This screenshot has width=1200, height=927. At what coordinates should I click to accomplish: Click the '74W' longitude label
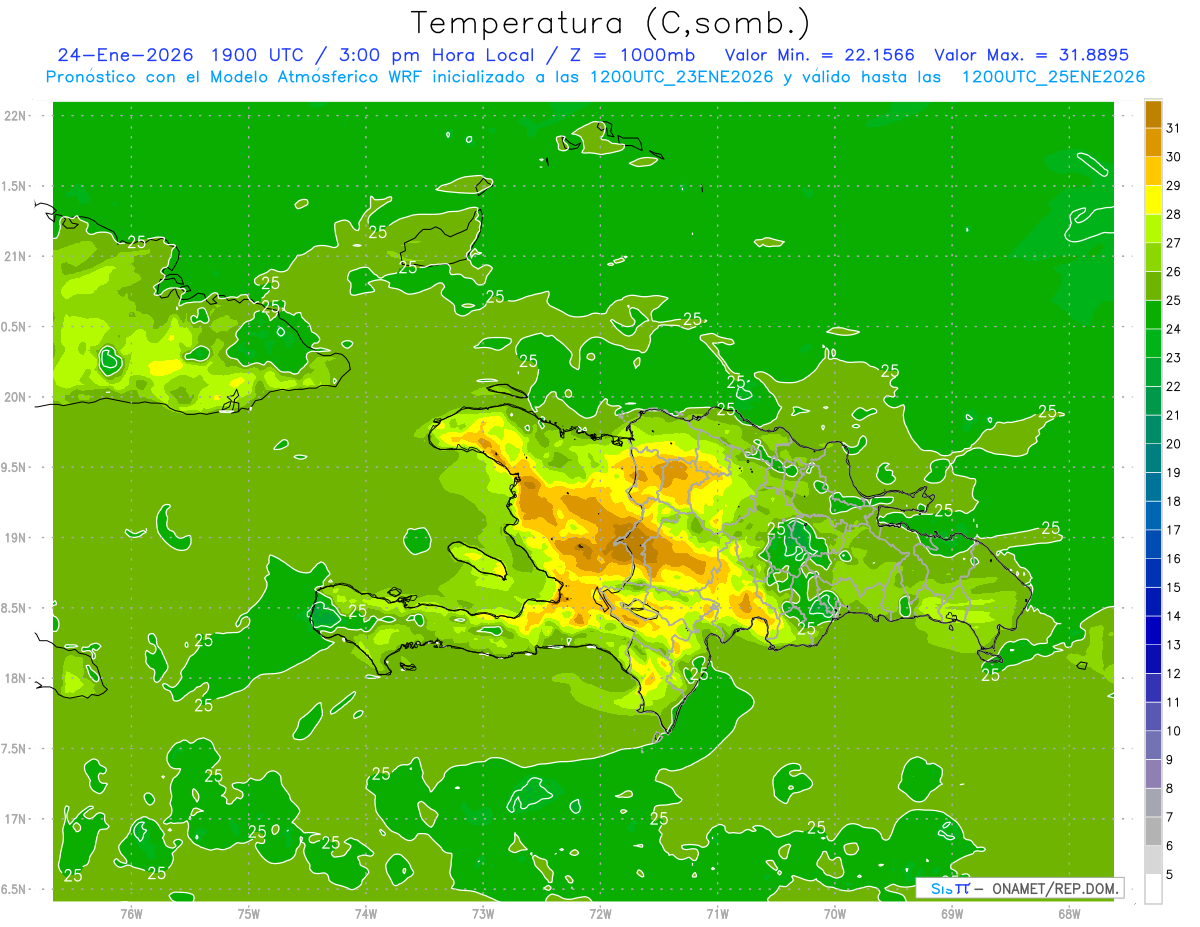pyautogui.click(x=365, y=913)
